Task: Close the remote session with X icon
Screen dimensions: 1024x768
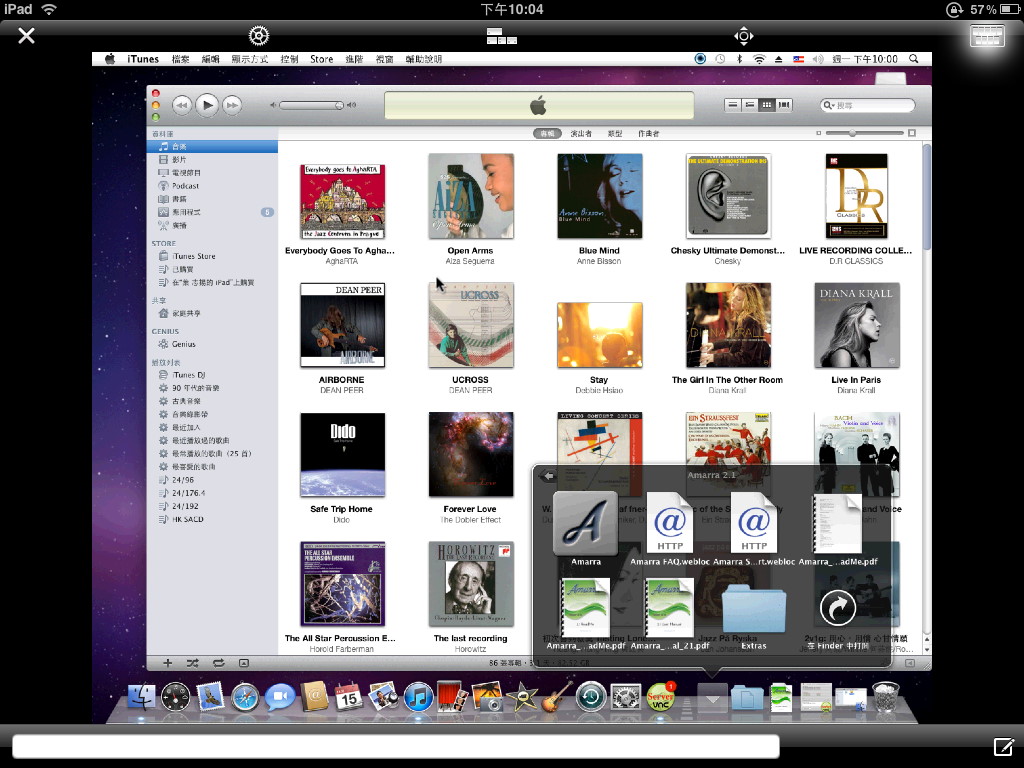Action: (26, 35)
